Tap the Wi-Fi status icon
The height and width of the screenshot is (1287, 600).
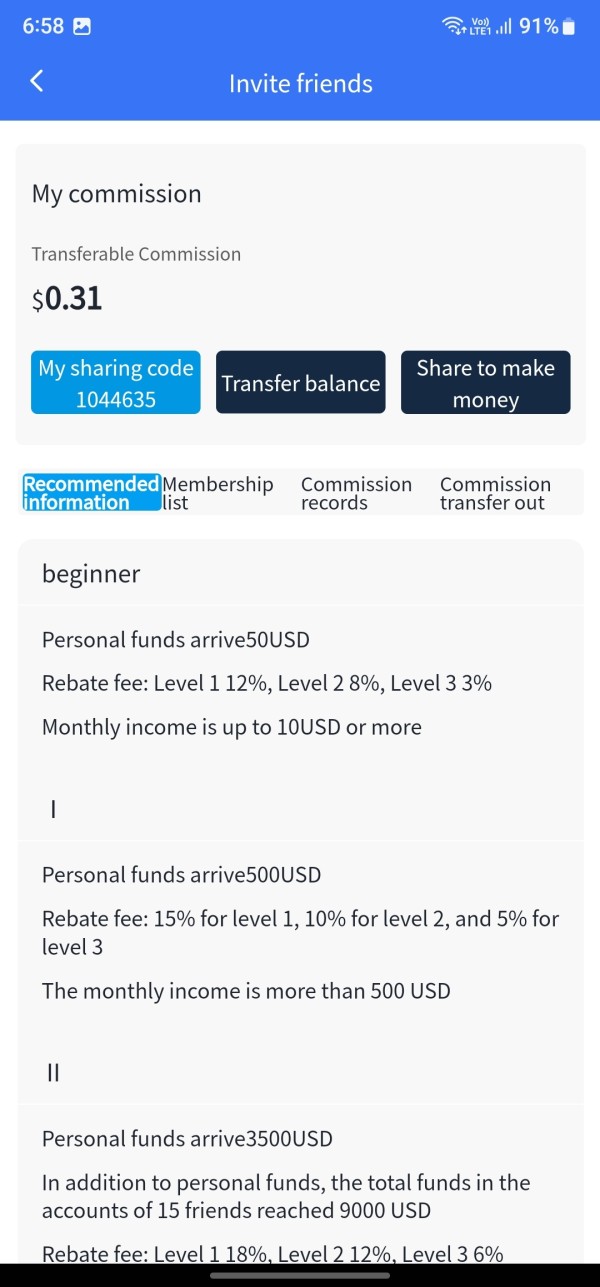click(x=454, y=27)
